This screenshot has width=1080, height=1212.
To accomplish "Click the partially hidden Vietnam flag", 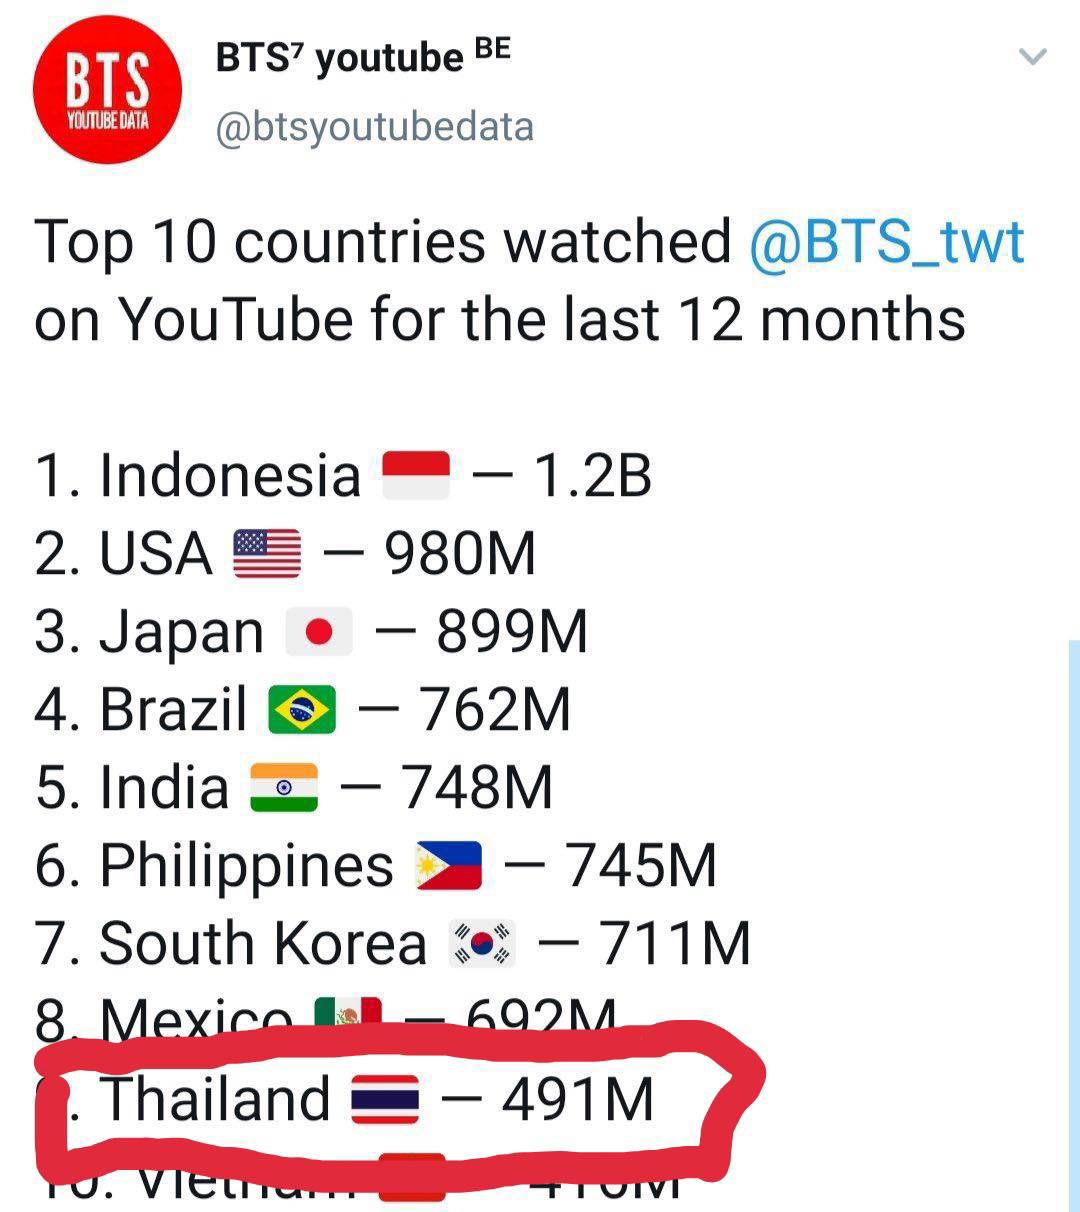I will tap(412, 1177).
